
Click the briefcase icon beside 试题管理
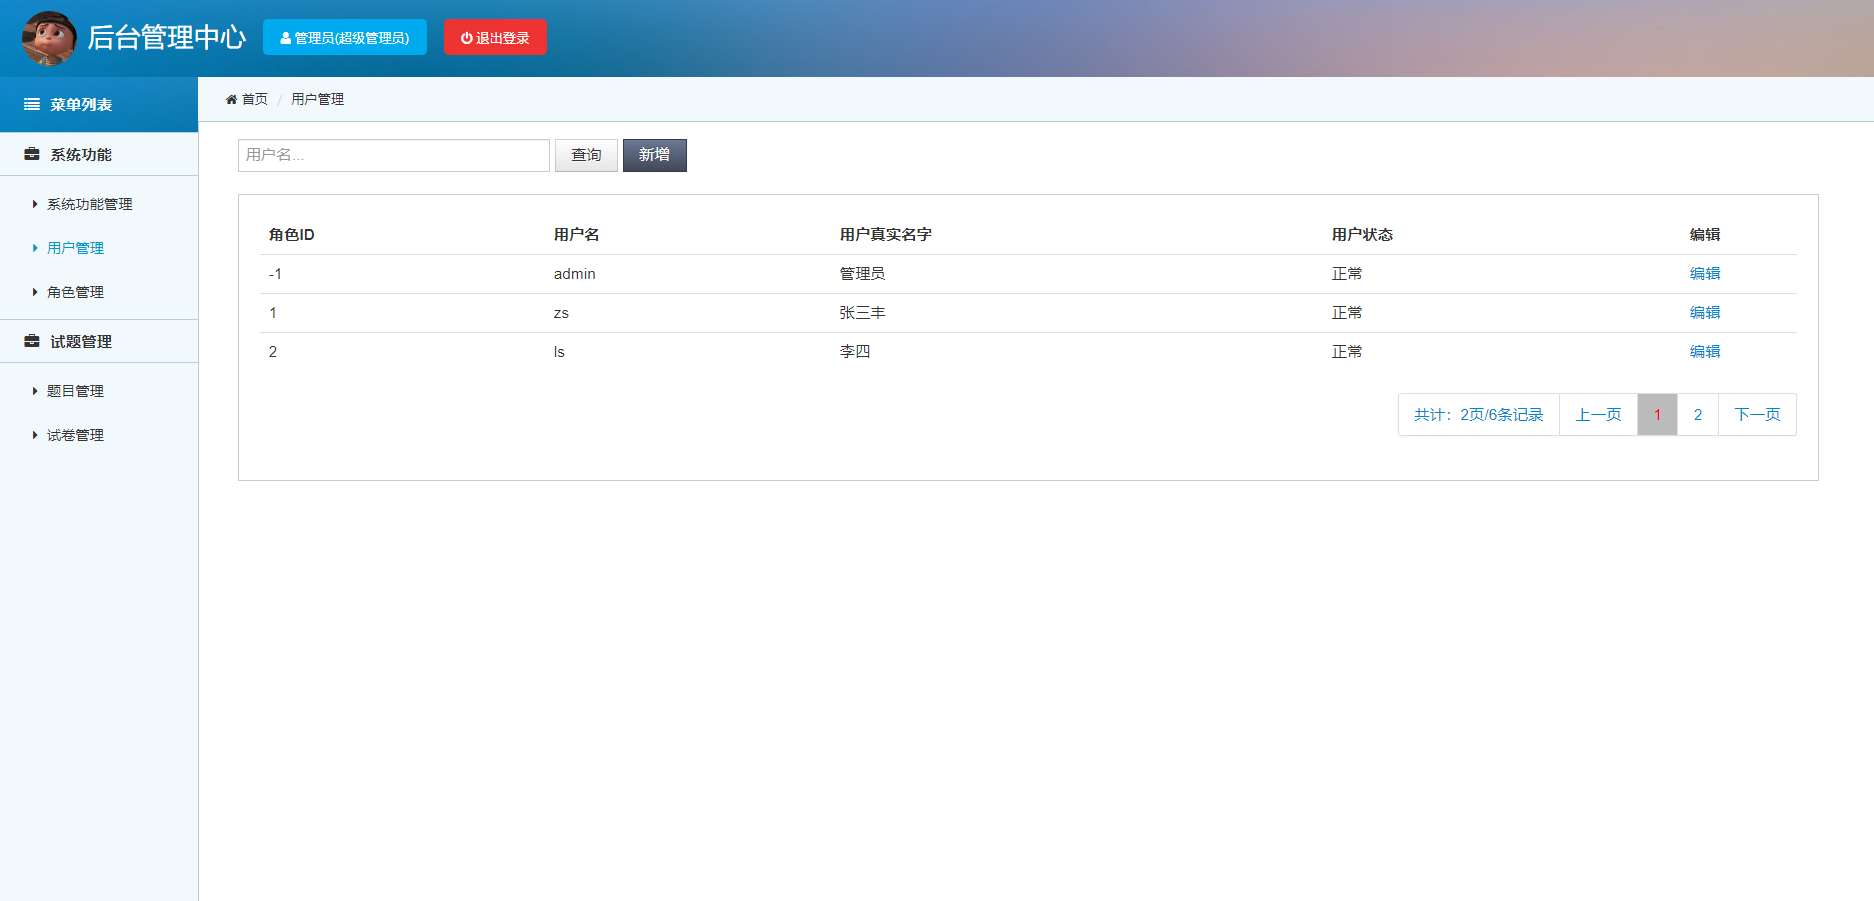point(28,340)
